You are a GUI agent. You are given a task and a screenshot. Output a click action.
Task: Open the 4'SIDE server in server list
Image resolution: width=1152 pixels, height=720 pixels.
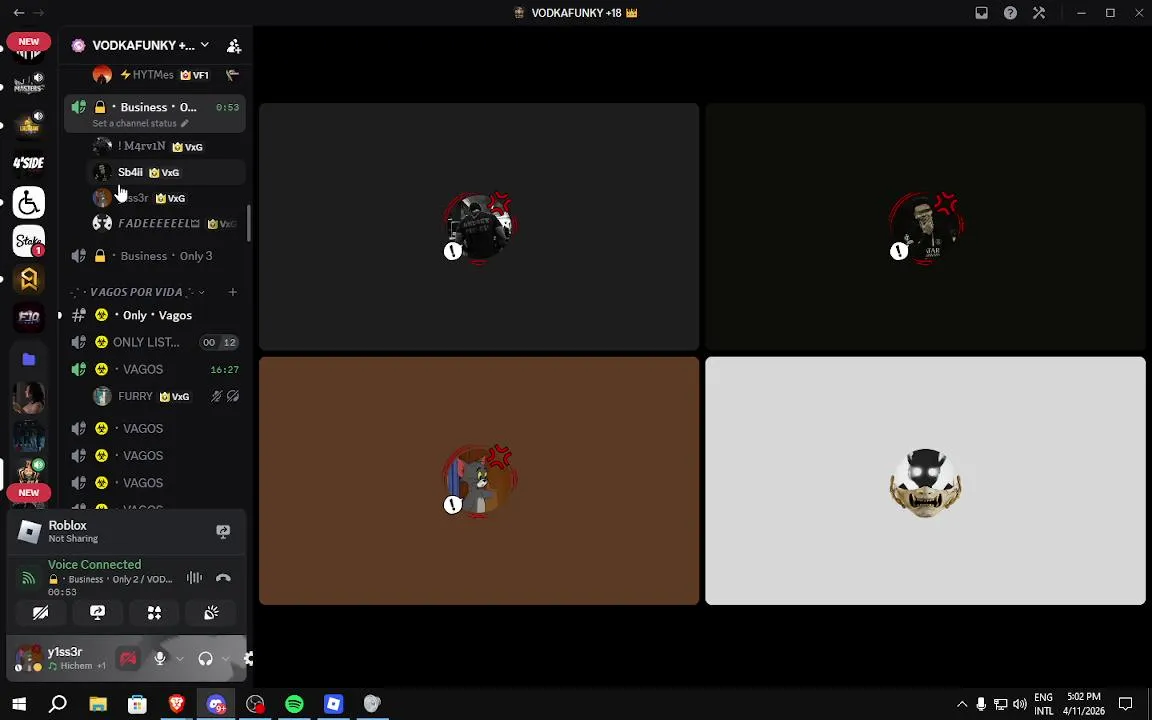coord(29,162)
